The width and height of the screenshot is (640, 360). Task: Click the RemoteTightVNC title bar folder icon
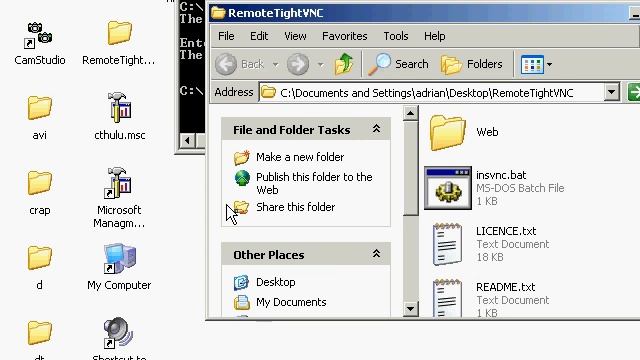tap(218, 13)
